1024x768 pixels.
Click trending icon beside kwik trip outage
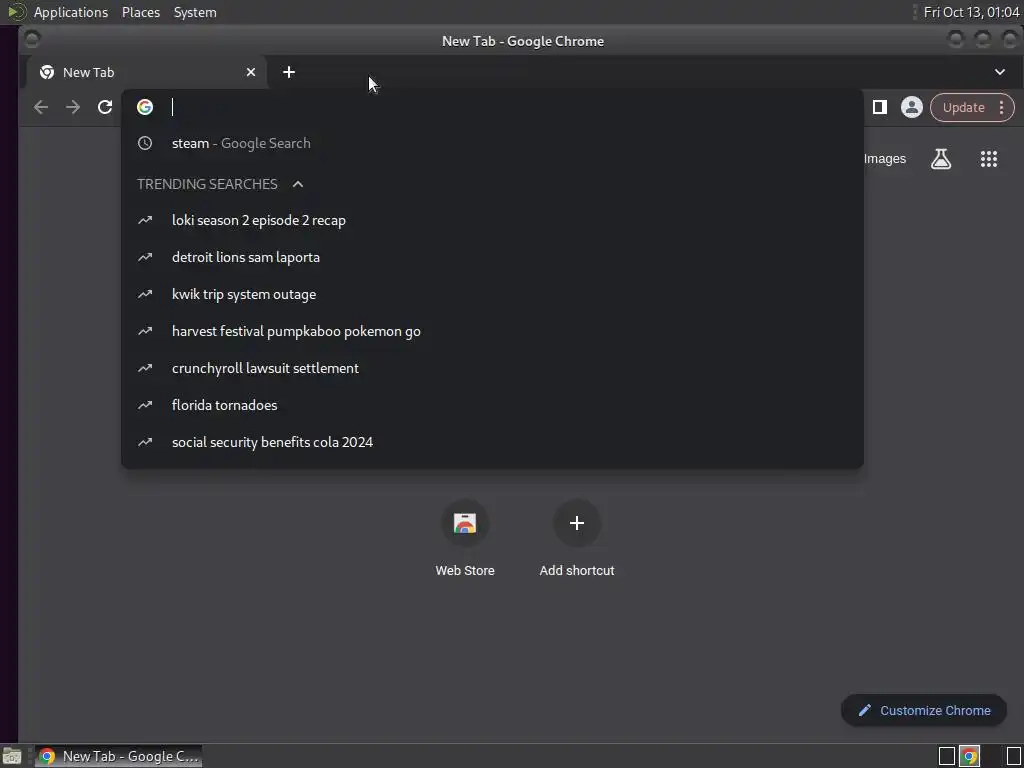coord(145,294)
